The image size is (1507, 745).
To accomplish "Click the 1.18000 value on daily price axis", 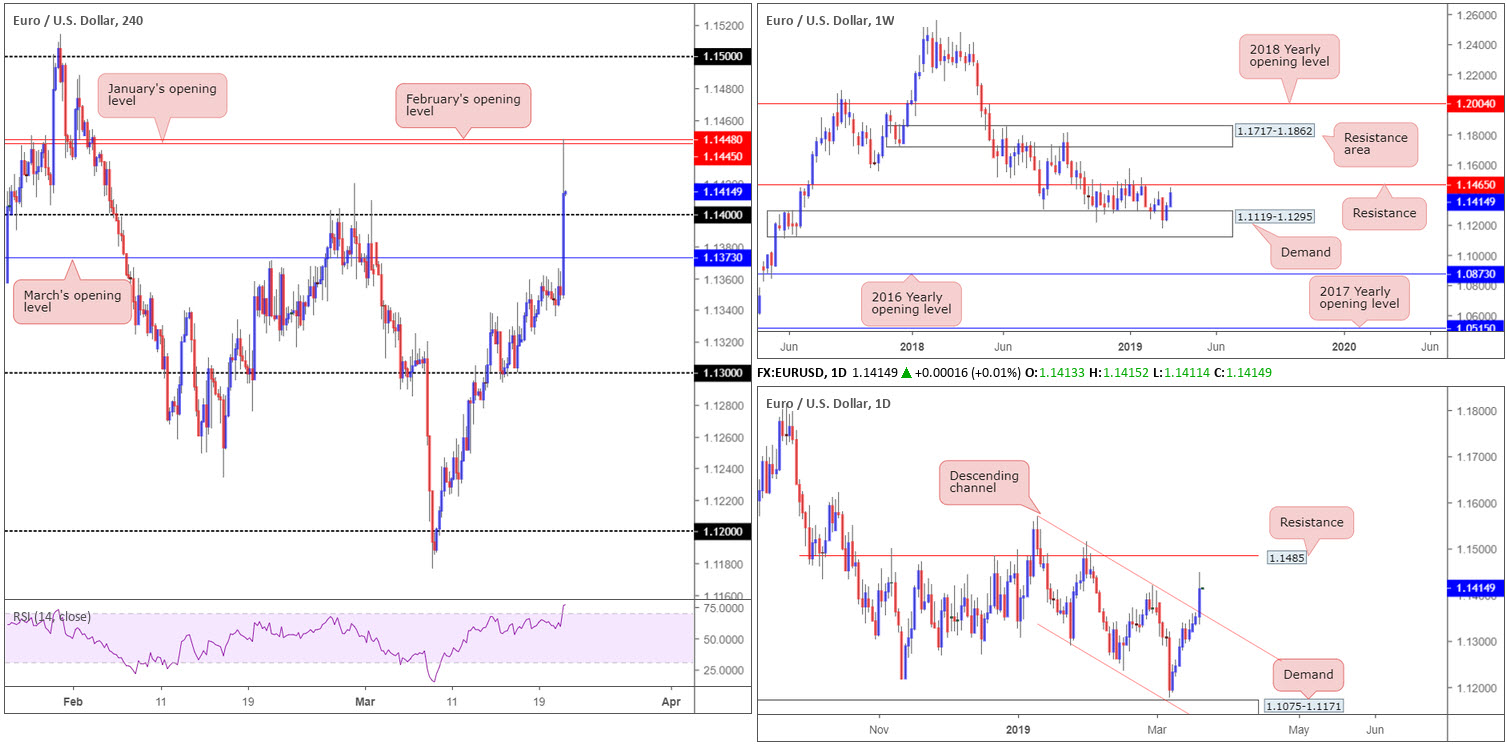I will [1476, 411].
